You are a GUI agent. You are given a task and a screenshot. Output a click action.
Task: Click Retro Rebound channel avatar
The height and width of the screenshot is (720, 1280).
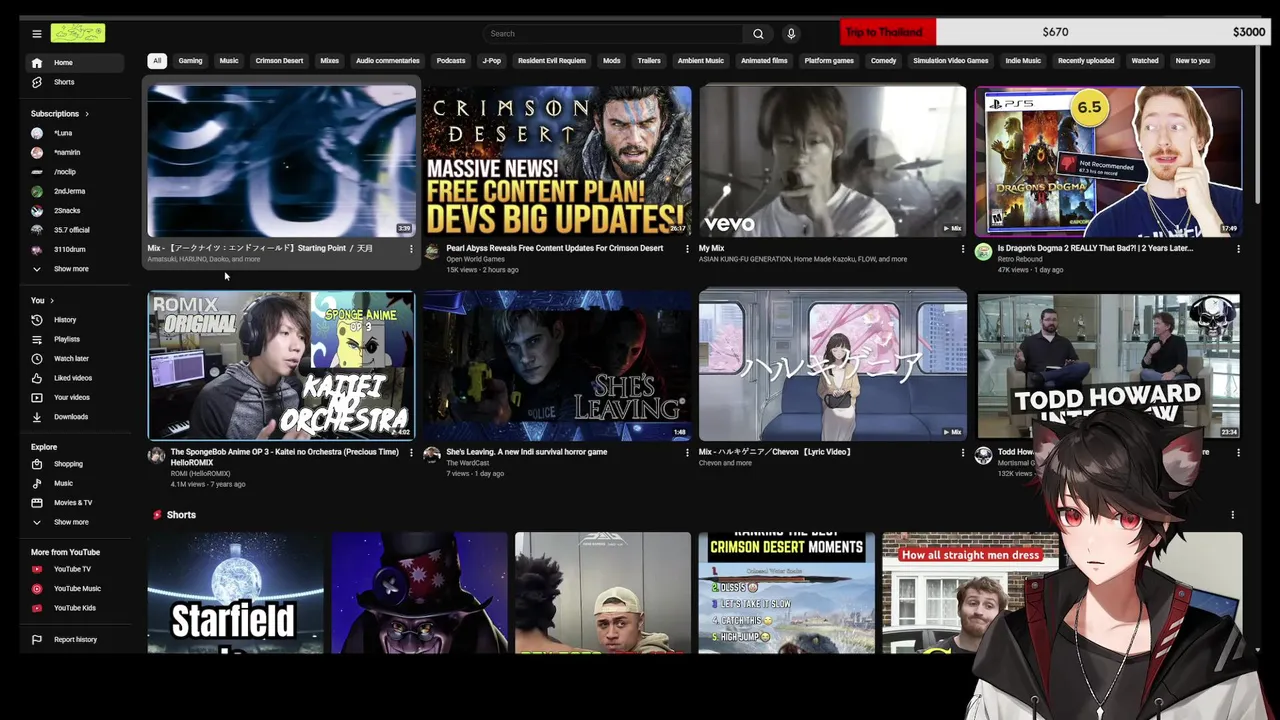pyautogui.click(x=983, y=252)
